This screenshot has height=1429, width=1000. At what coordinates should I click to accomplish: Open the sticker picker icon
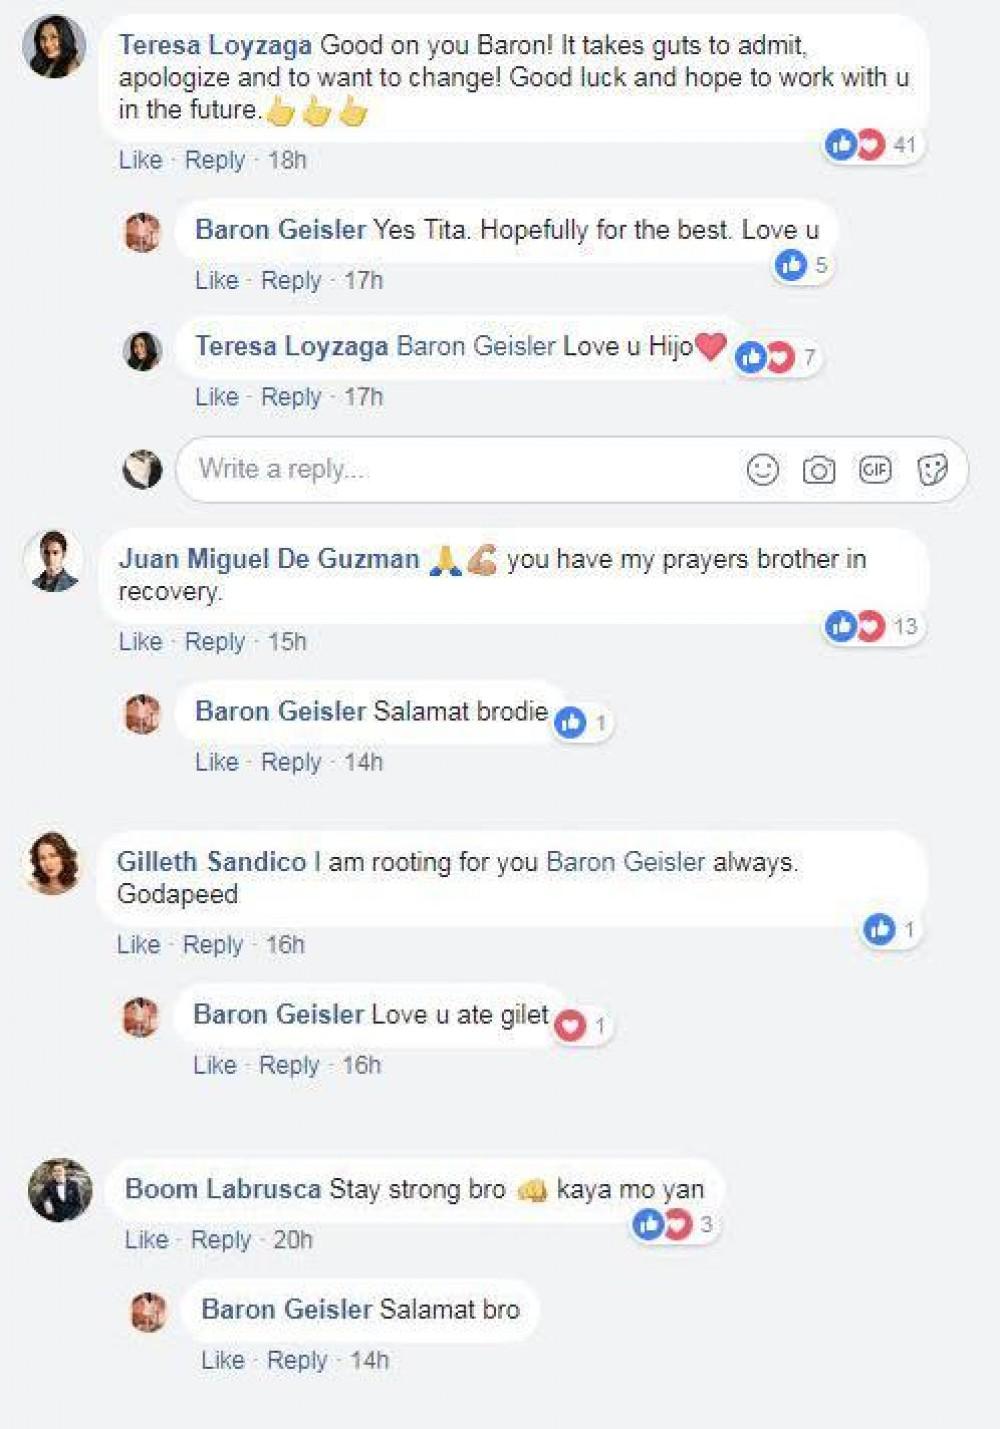(932, 469)
